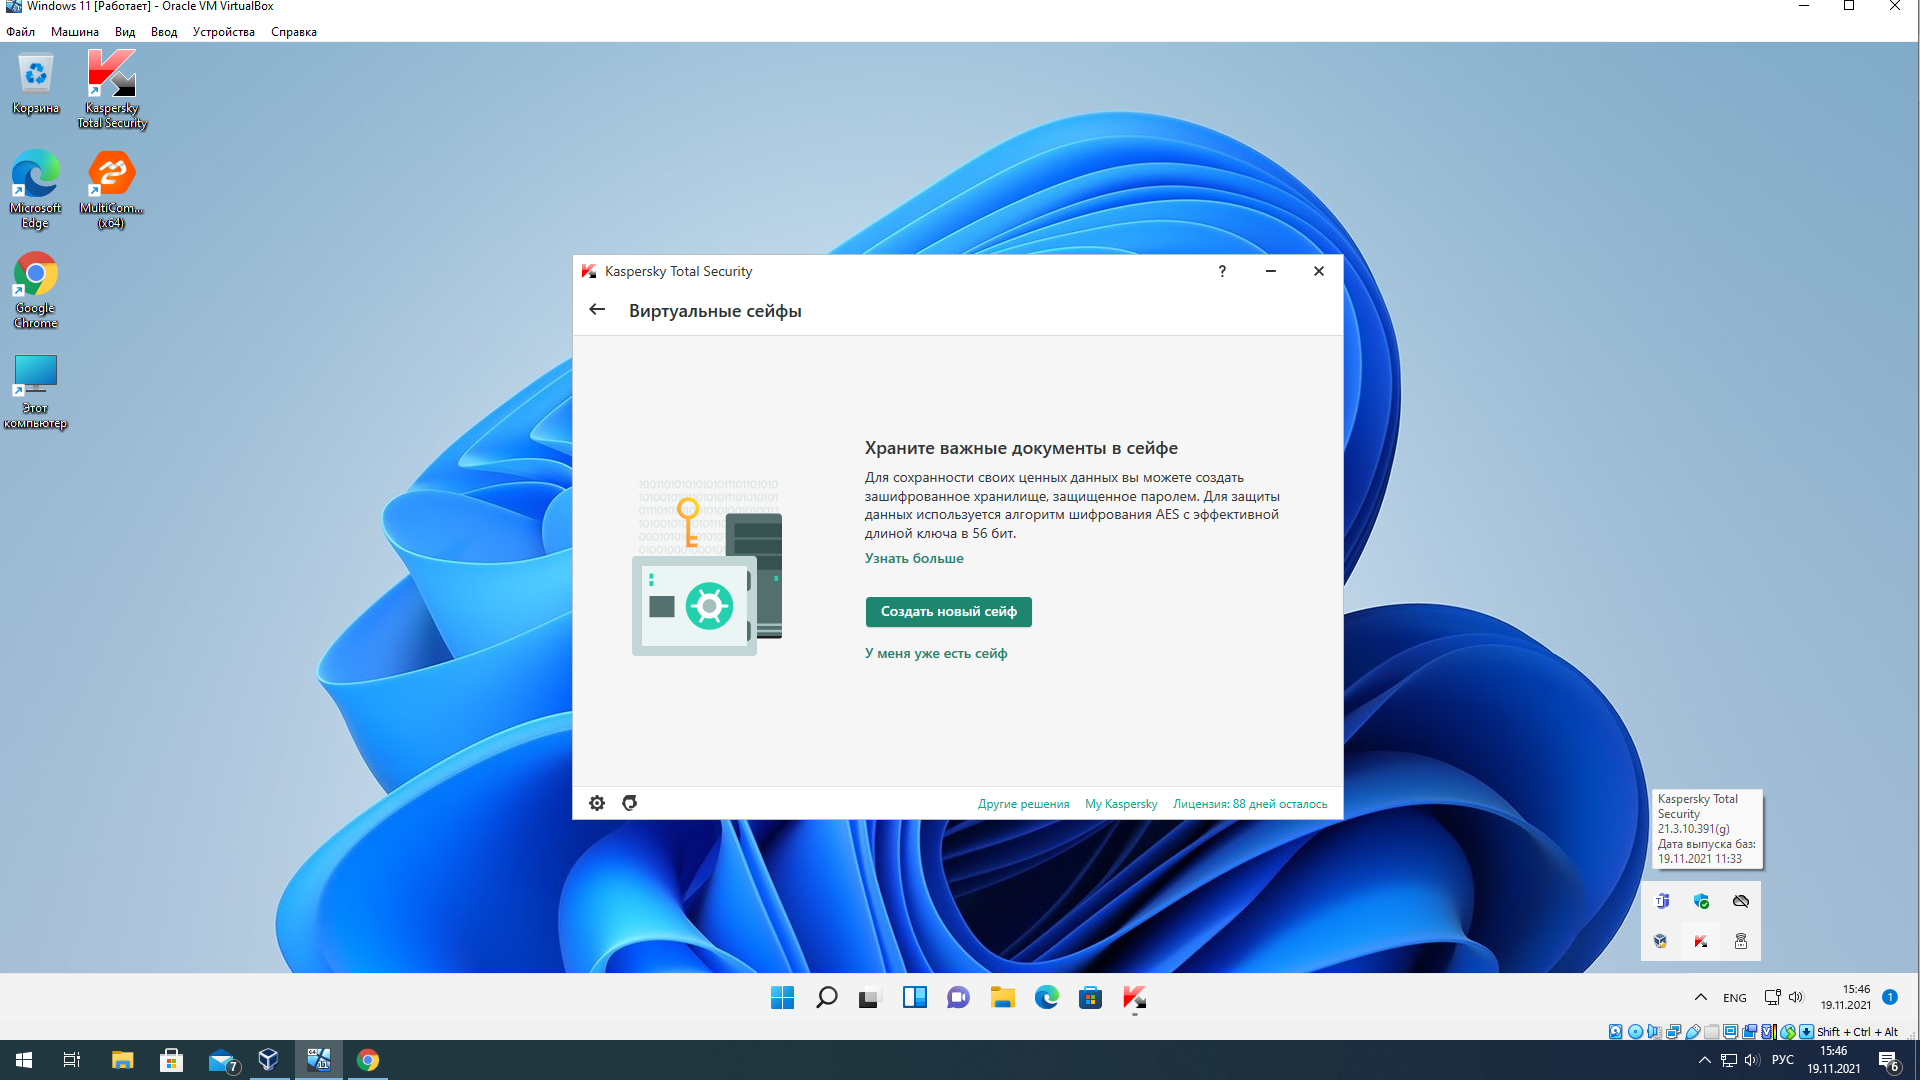Open Microsoft Edge from Windows 11 taskbar
Screen dimensions: 1920x1080
(x=1046, y=997)
